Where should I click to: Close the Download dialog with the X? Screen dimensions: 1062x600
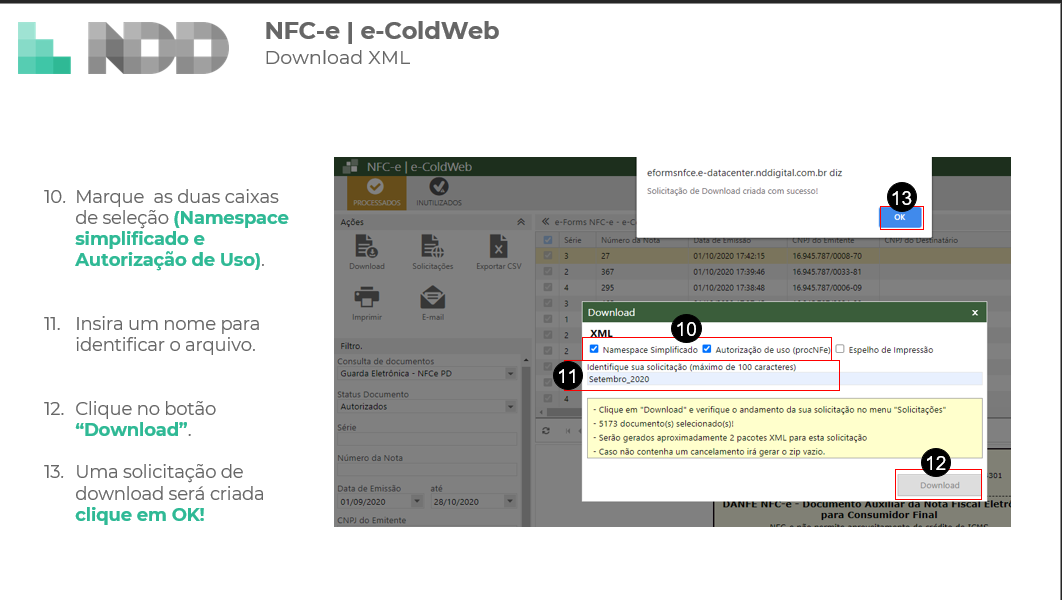click(x=975, y=313)
